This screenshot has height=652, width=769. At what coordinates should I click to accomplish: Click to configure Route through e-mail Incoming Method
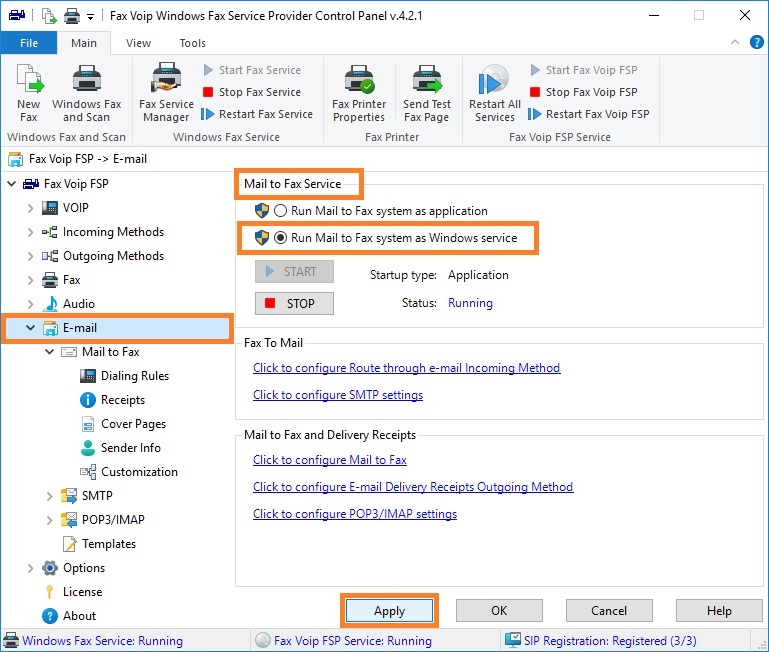tap(407, 368)
